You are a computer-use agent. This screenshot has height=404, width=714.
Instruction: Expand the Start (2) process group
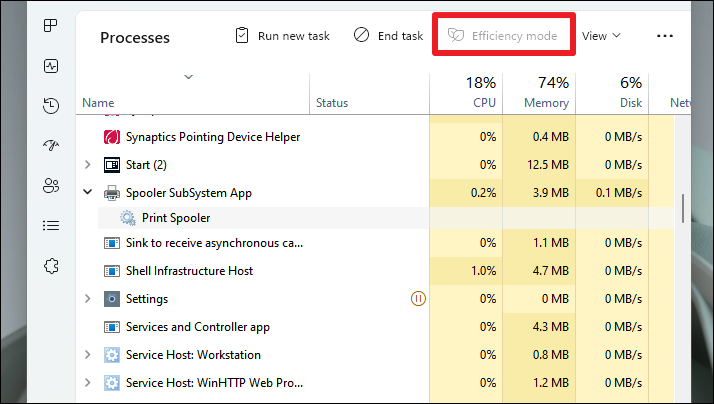click(88, 164)
